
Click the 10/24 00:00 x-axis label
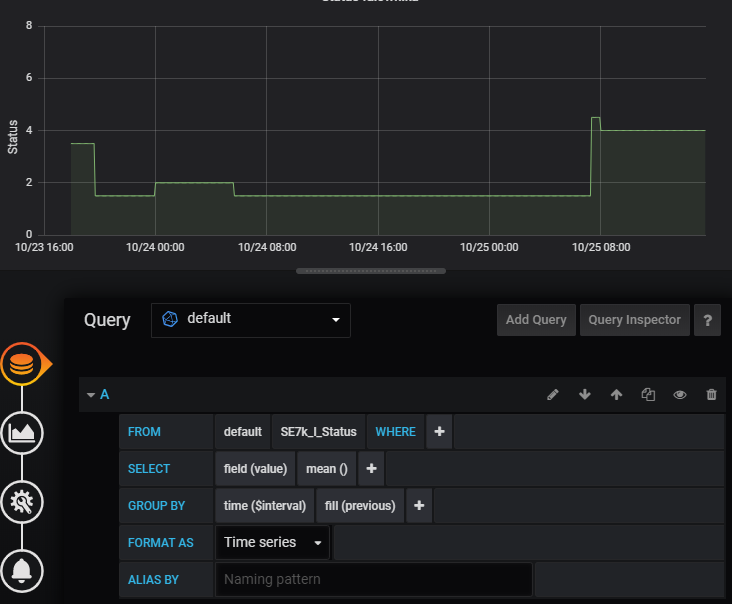click(x=155, y=247)
